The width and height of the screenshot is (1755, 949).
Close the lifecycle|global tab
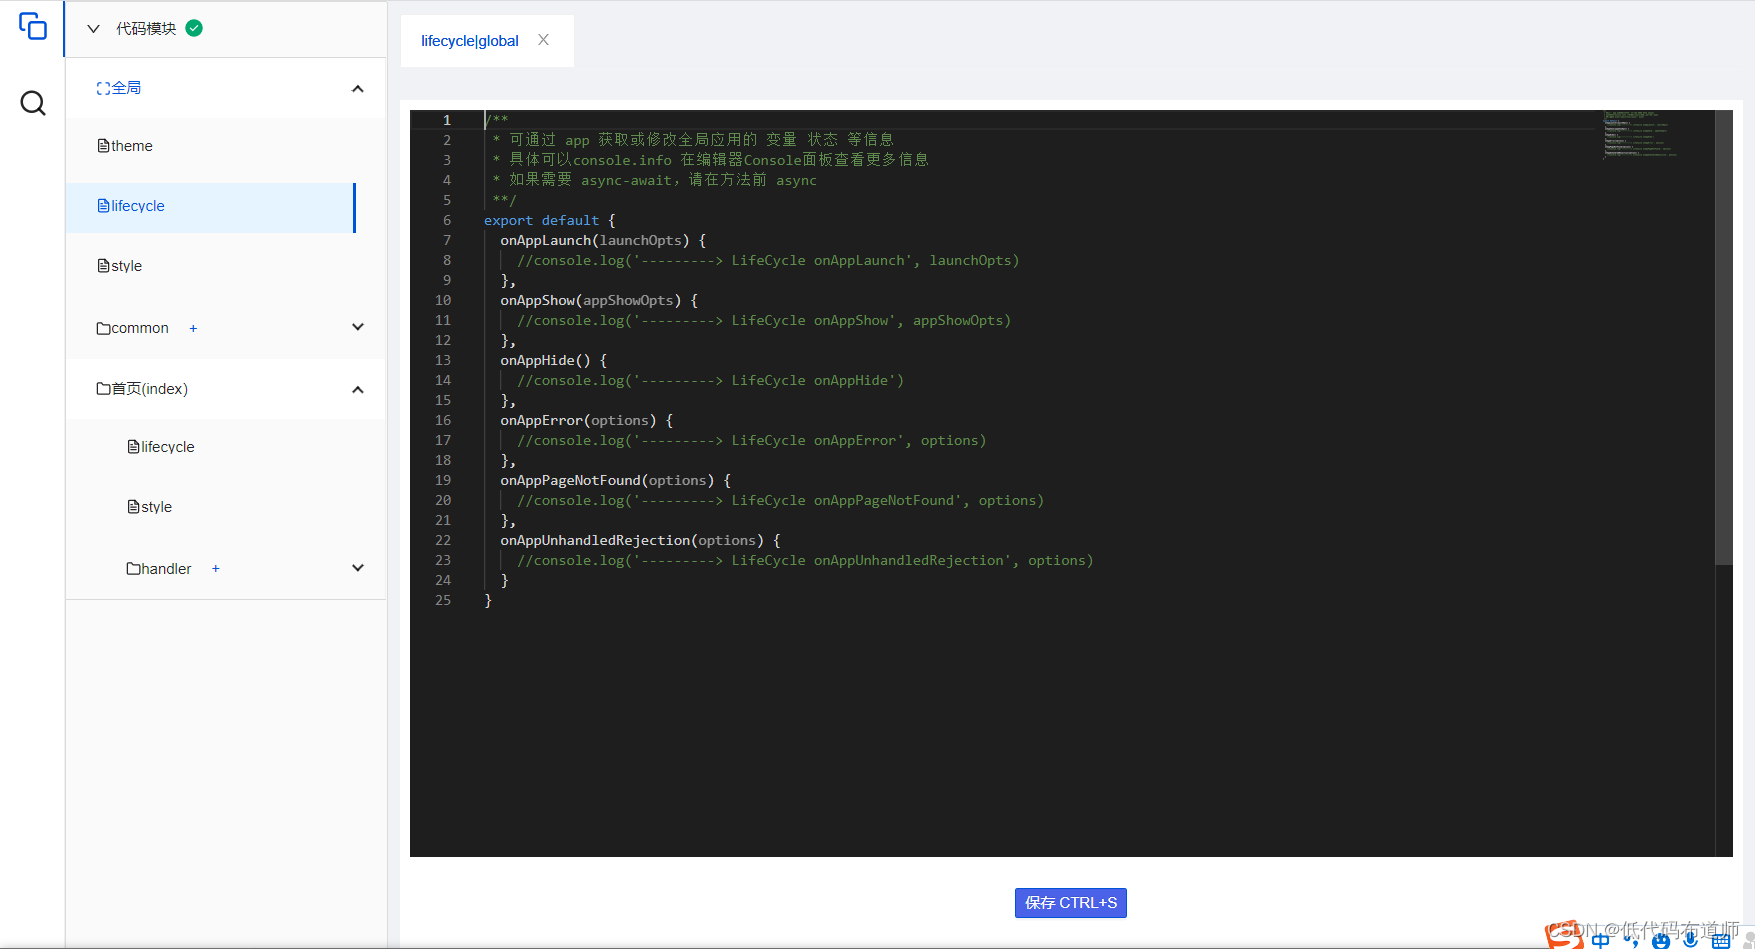(543, 40)
